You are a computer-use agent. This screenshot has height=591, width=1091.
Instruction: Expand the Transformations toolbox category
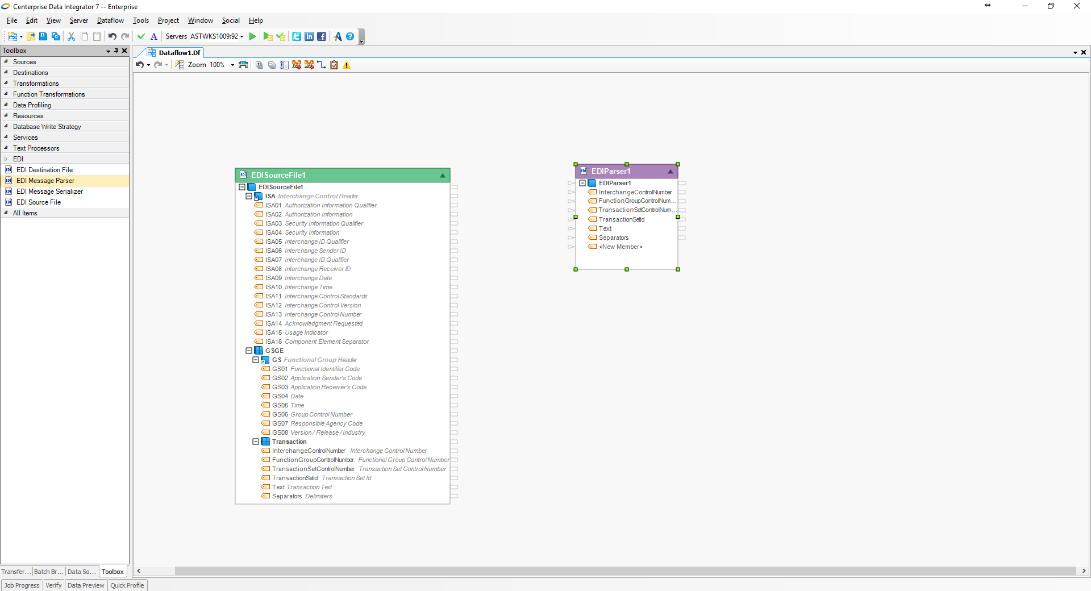point(36,83)
